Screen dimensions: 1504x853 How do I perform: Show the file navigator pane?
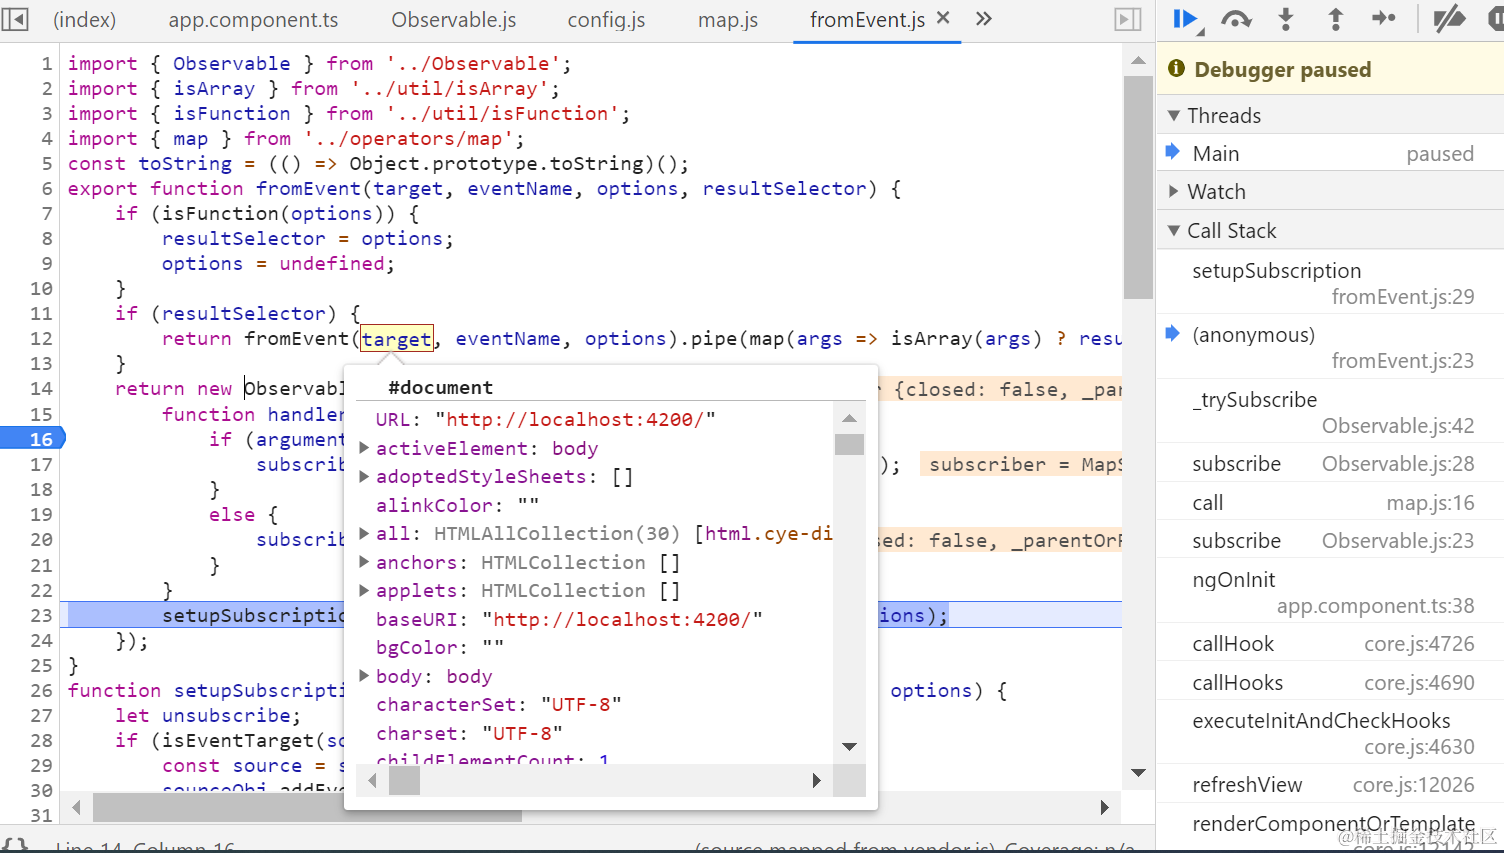coord(15,19)
